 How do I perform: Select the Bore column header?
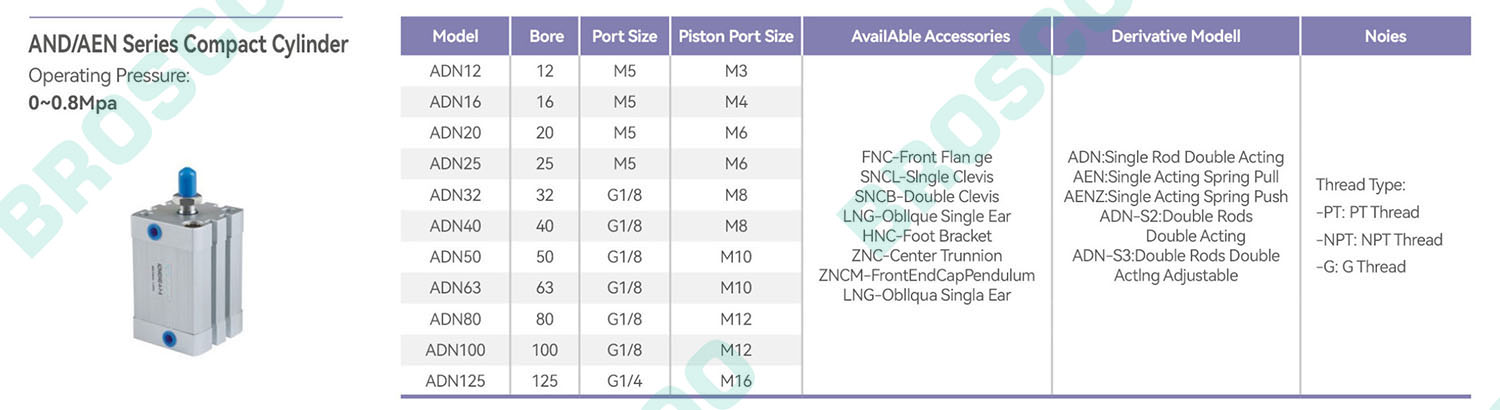pyautogui.click(x=546, y=36)
